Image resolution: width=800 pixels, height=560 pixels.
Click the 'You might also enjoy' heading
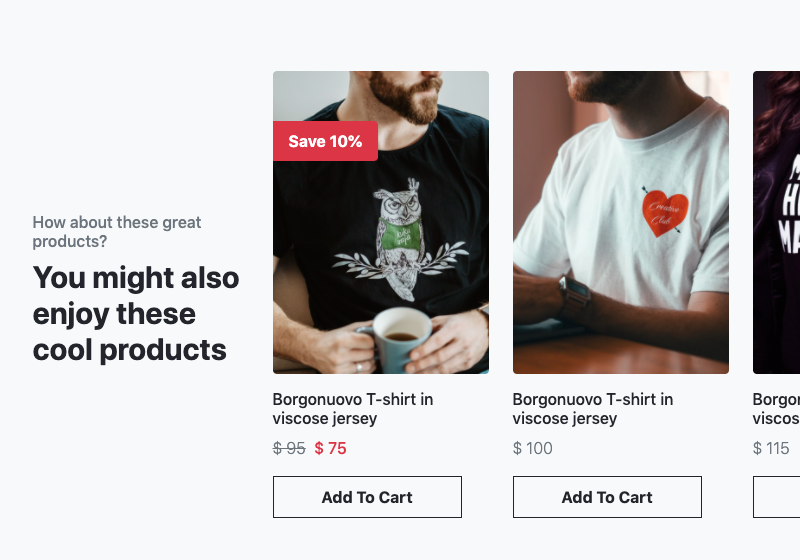pyautogui.click(x=136, y=314)
